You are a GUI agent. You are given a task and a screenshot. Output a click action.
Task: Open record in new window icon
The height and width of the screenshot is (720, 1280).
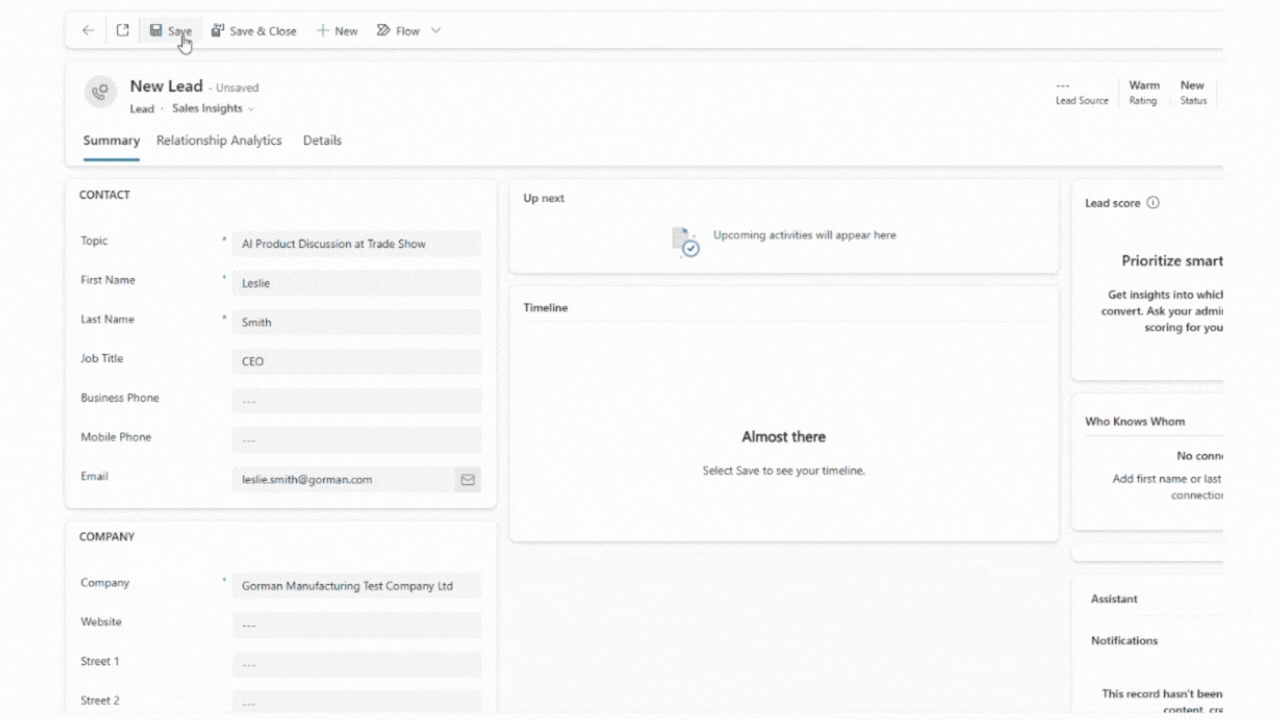click(x=122, y=31)
